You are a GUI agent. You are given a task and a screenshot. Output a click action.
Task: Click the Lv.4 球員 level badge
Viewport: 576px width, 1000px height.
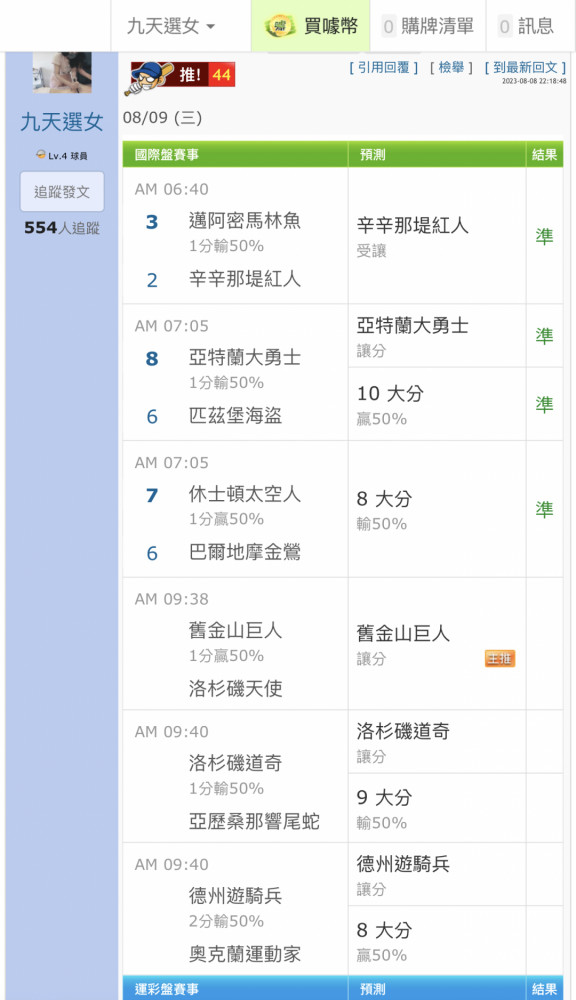click(x=62, y=156)
